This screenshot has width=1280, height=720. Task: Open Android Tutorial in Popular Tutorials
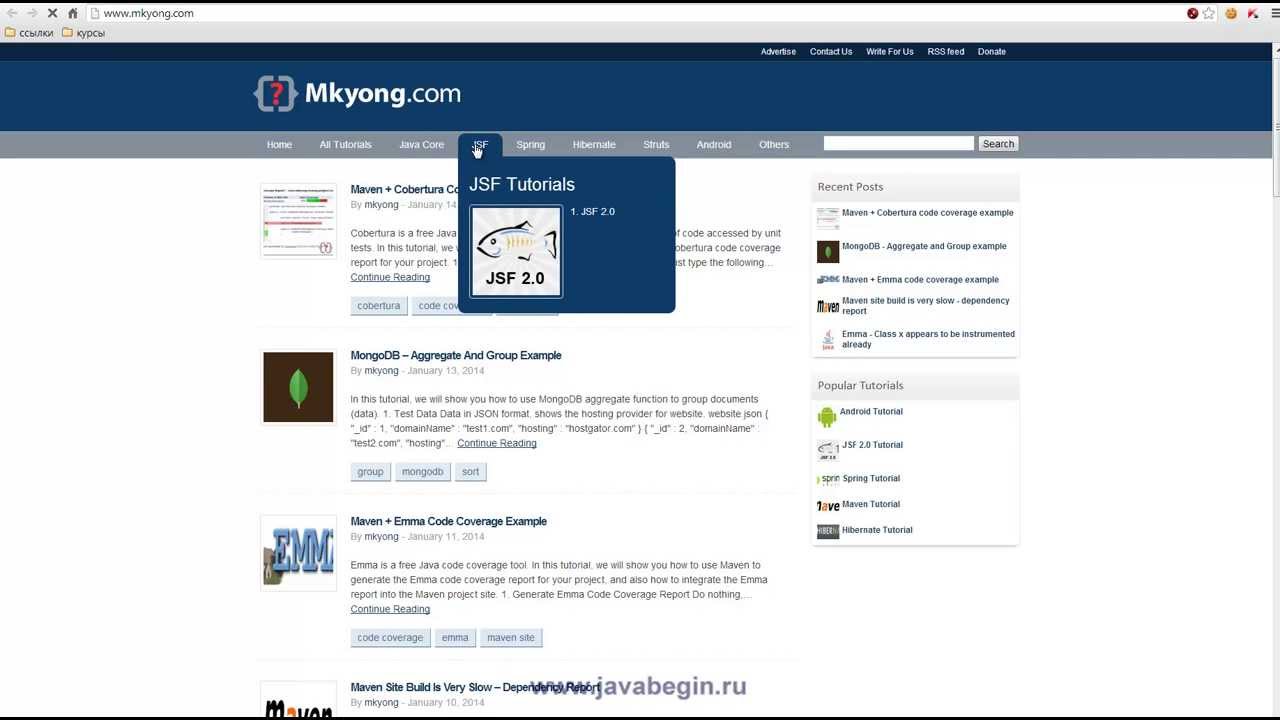point(872,412)
